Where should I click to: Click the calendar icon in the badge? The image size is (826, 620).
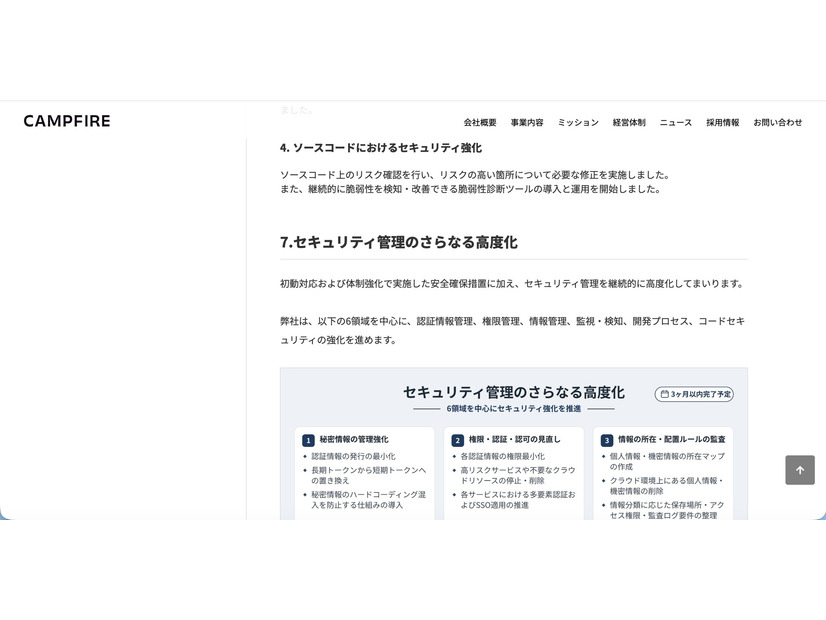pyautogui.click(x=664, y=394)
